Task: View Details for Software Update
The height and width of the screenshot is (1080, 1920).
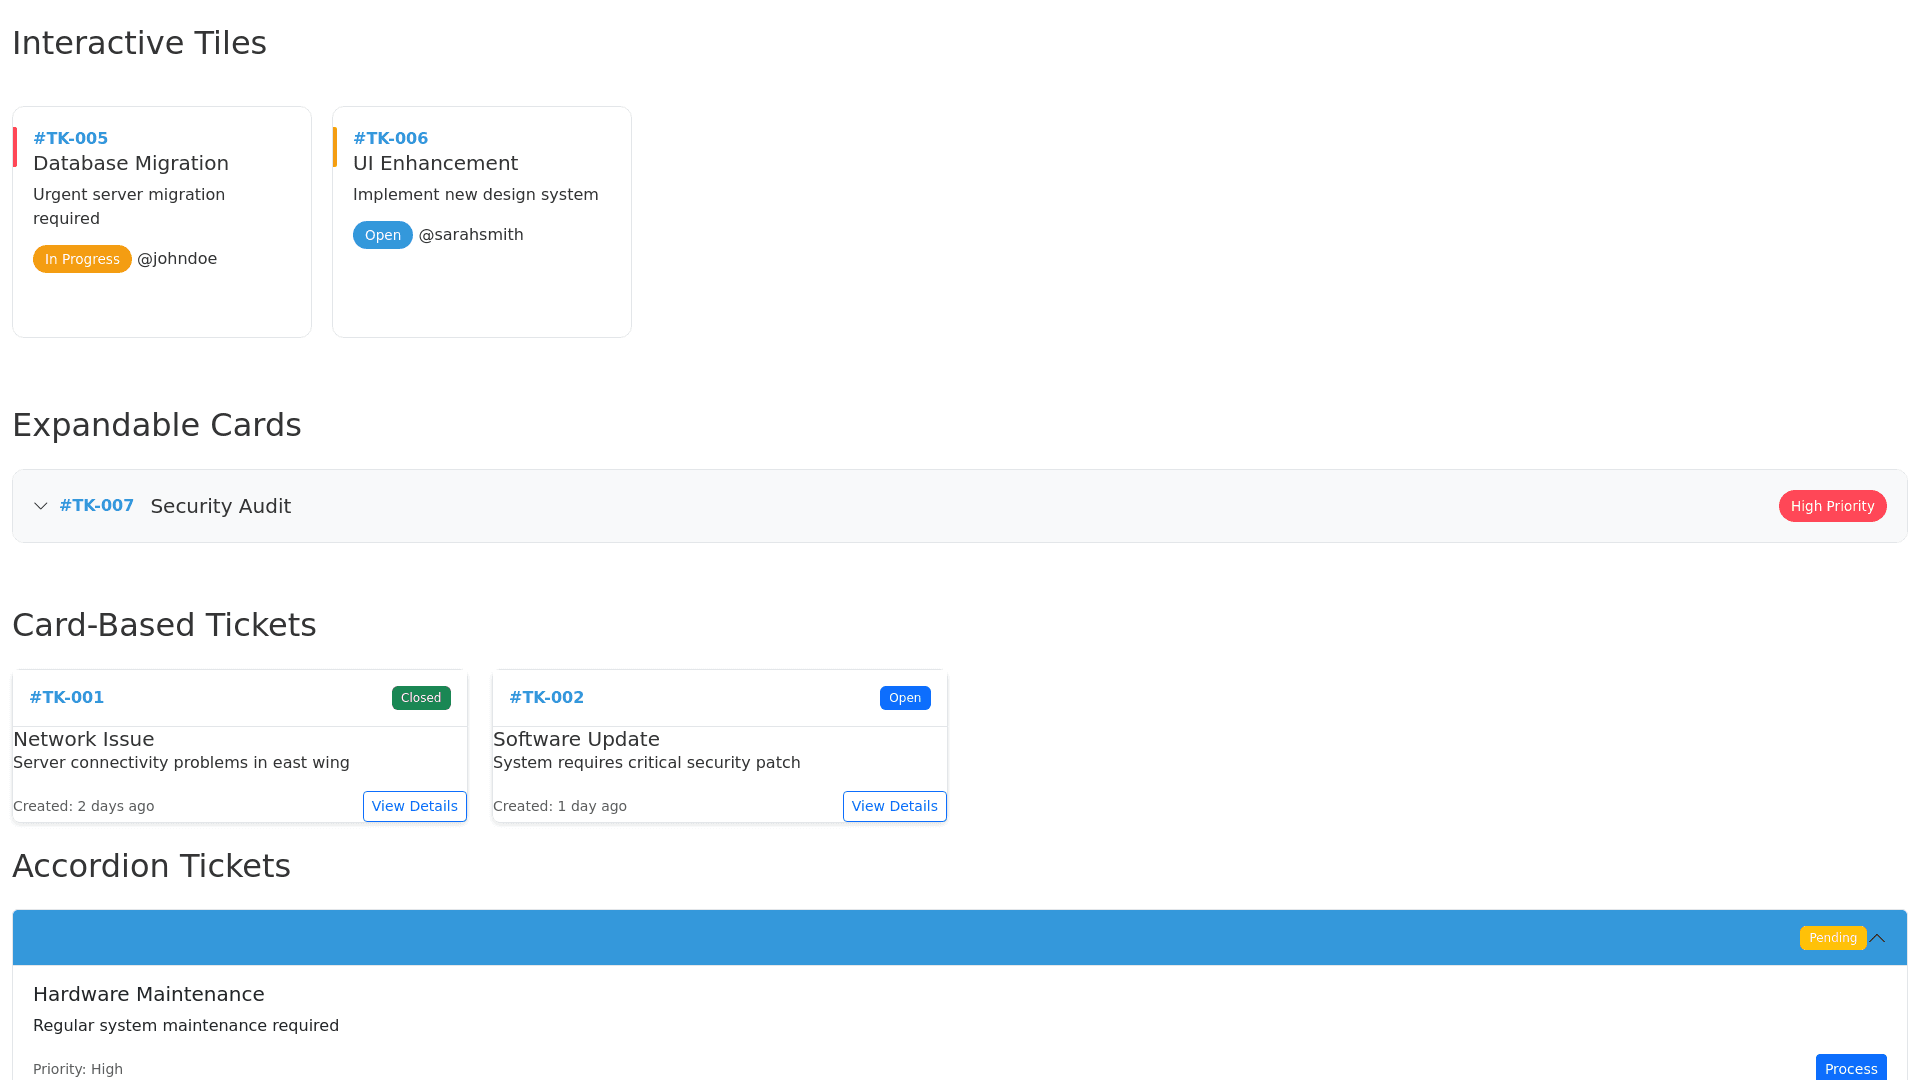Action: click(894, 806)
